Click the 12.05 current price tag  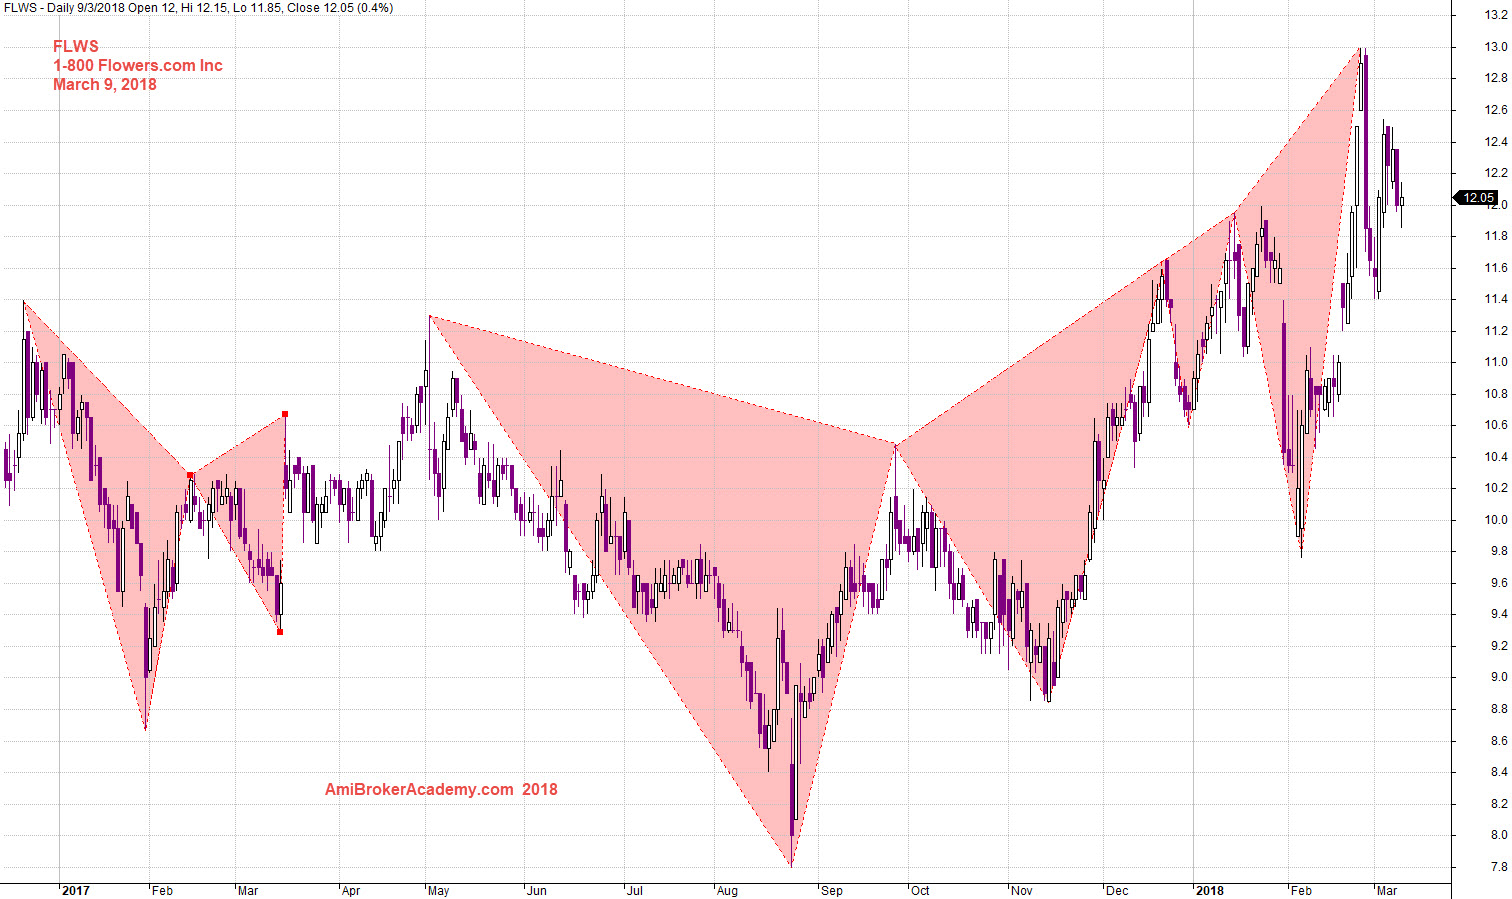point(1476,198)
